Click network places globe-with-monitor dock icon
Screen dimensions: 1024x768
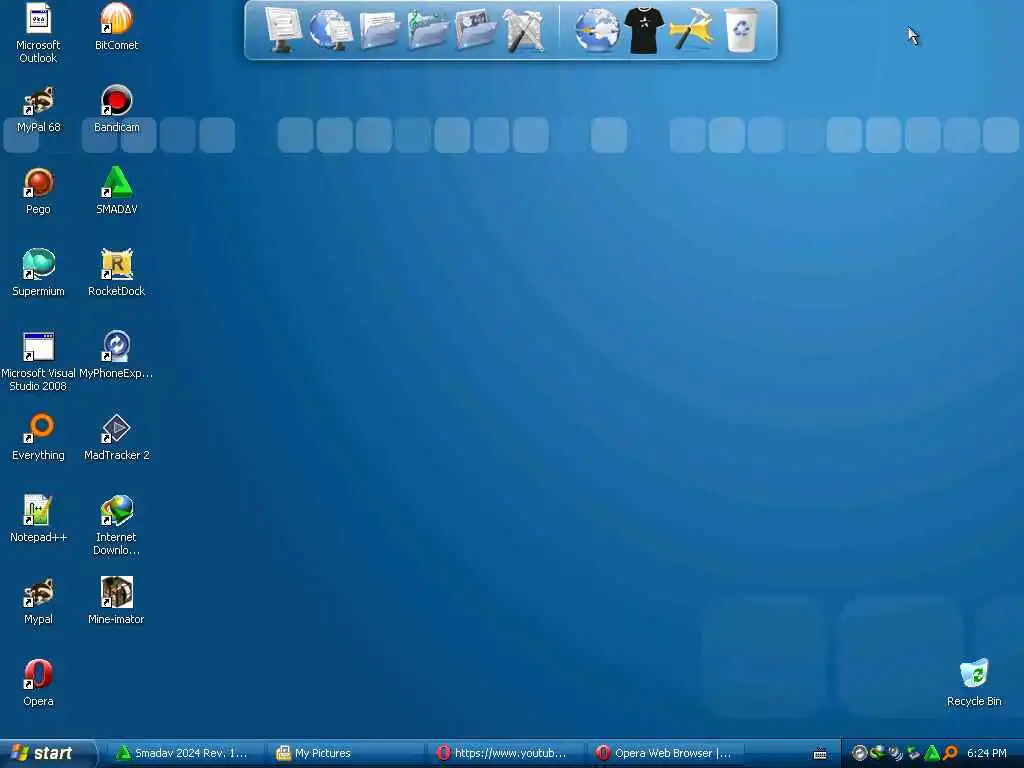click(330, 31)
